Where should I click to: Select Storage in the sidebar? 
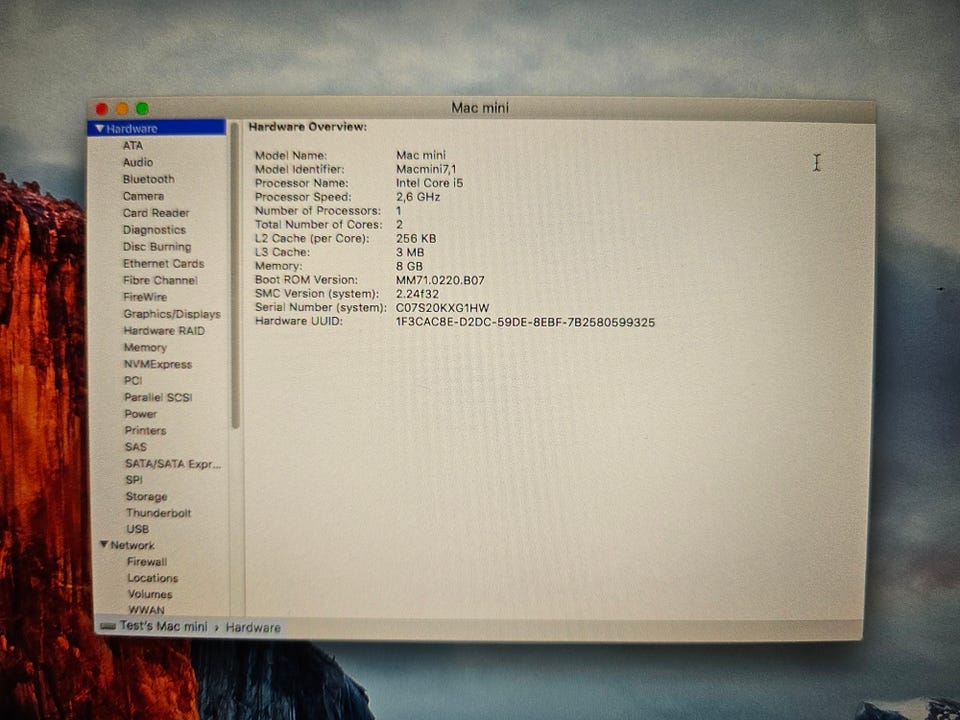pos(146,497)
